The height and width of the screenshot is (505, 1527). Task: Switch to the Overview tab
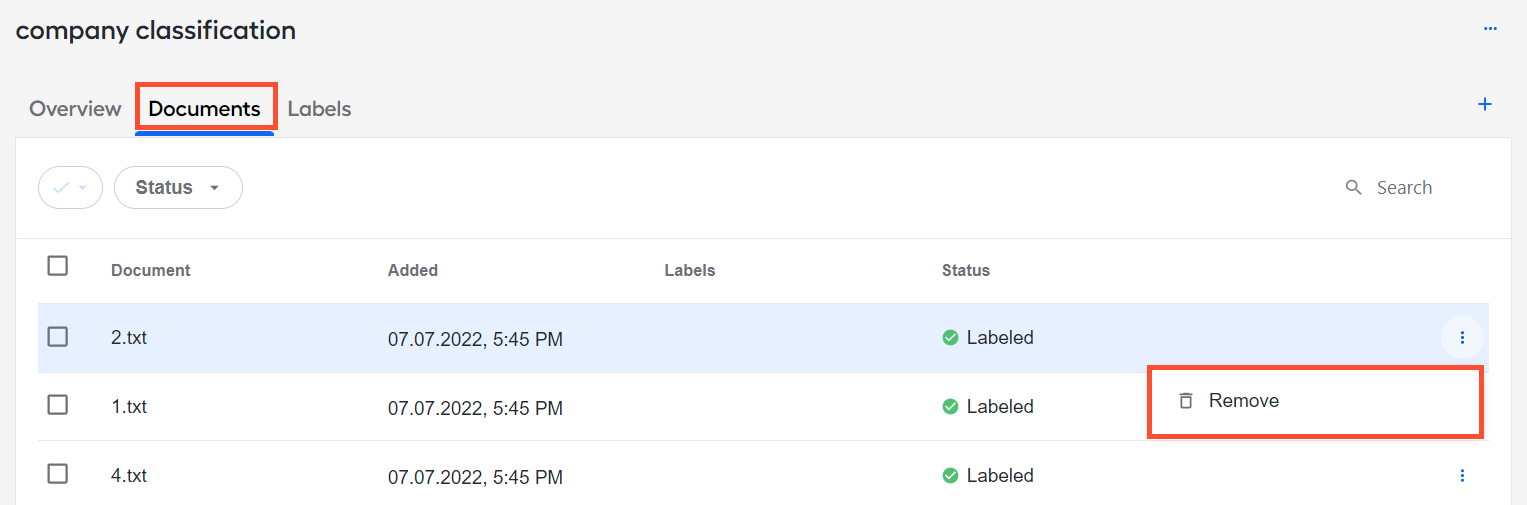coord(75,108)
